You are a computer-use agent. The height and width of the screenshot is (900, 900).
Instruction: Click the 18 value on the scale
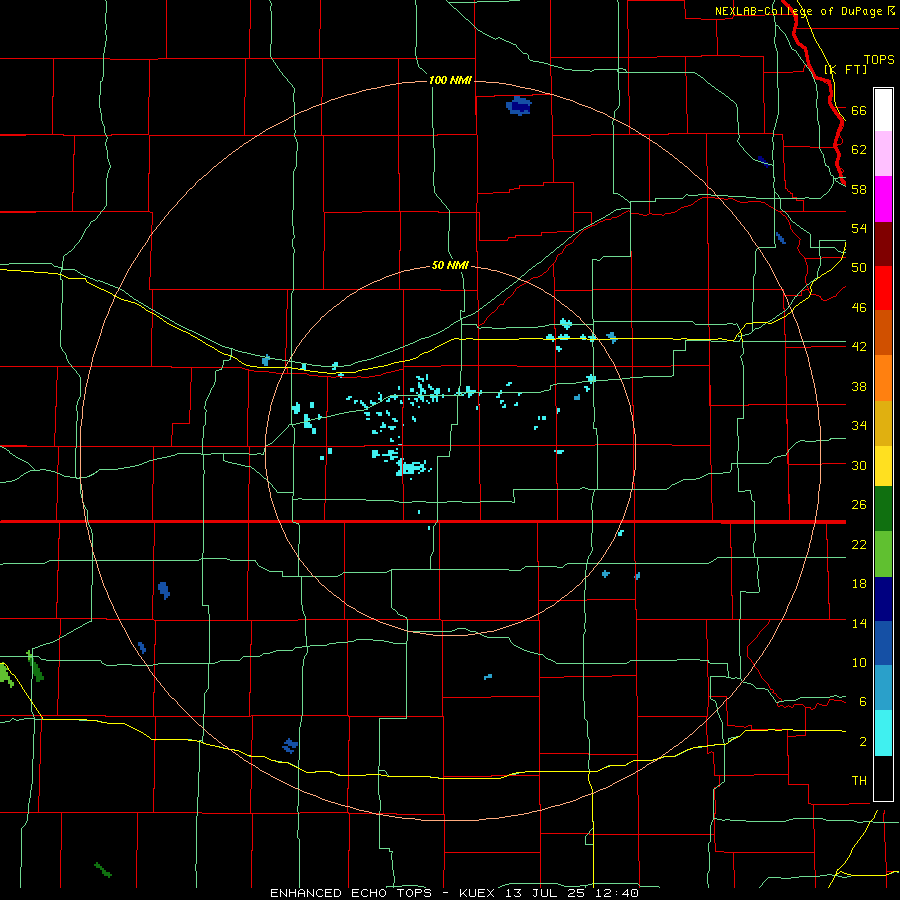[x=859, y=584]
